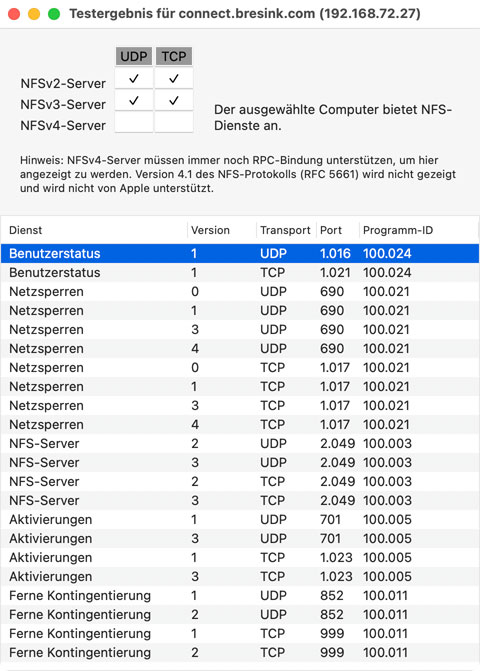Select NFS-Server version 2 UDP row
This screenshot has height=671, width=480.
coord(240,443)
